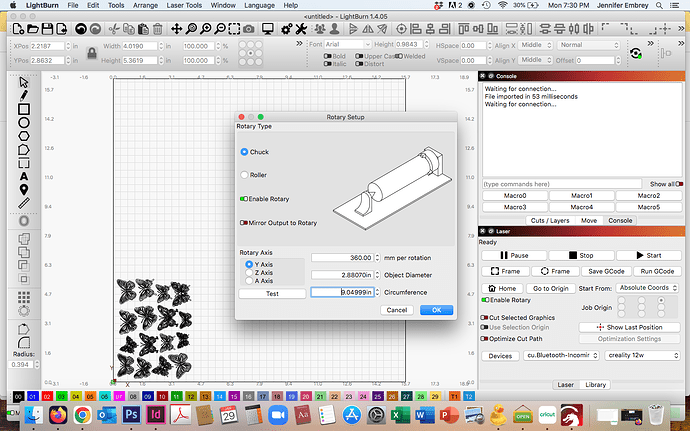This screenshot has width=690, height=431.
Task: Expand the numeric edits toolbar chevron
Action: click(x=299, y=43)
